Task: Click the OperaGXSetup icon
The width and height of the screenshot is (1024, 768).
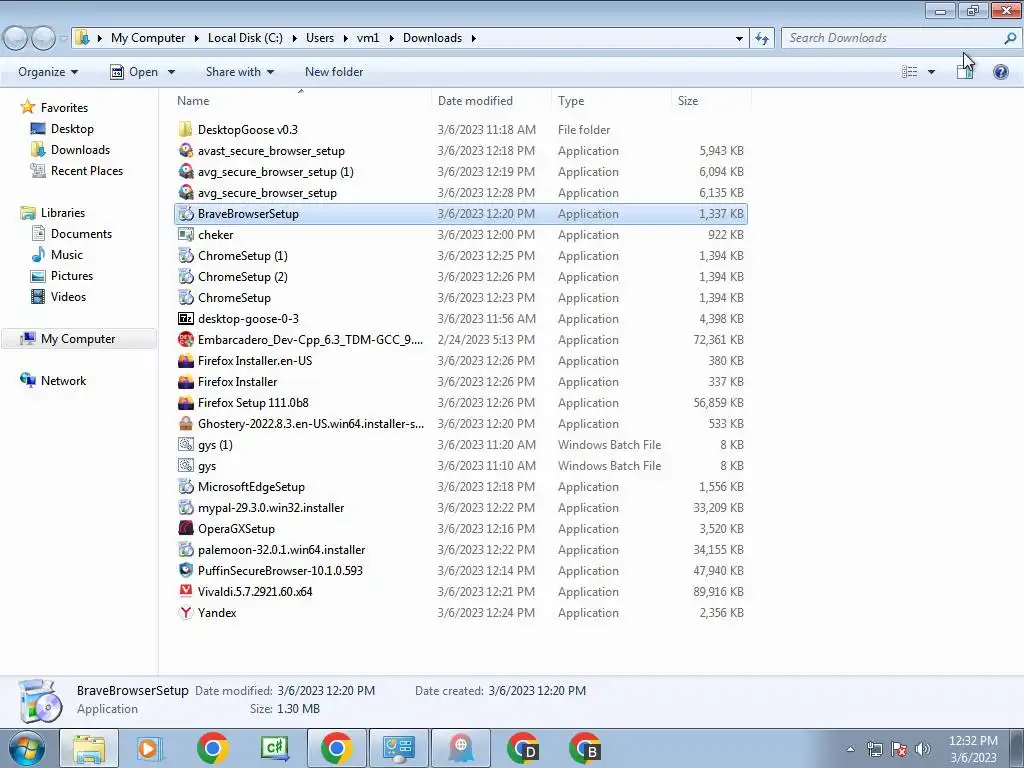Action: point(186,528)
